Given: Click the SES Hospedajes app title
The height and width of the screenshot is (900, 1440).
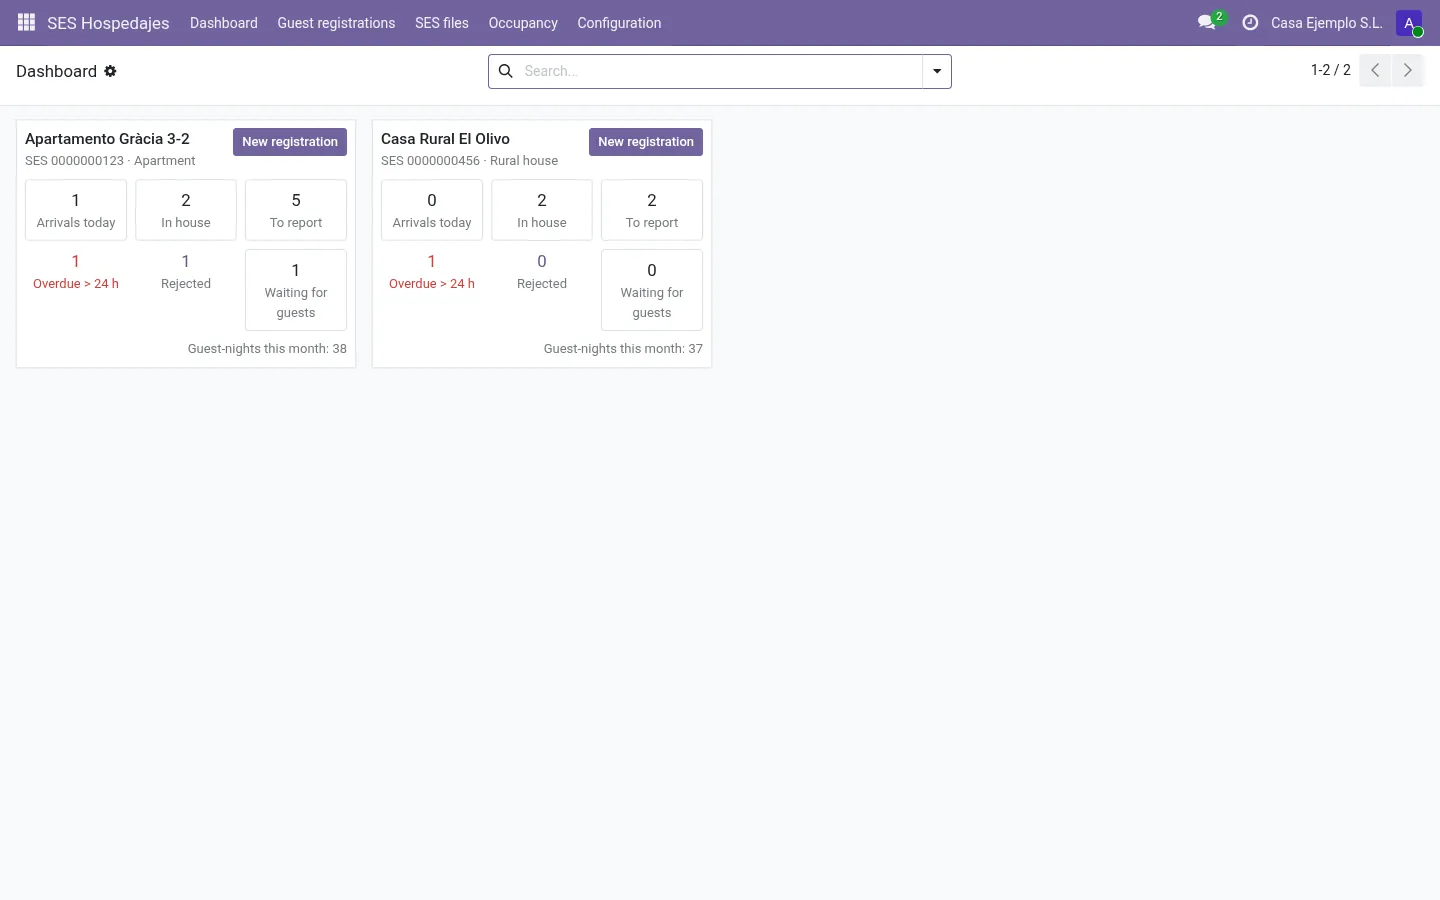Looking at the screenshot, I should coord(108,23).
